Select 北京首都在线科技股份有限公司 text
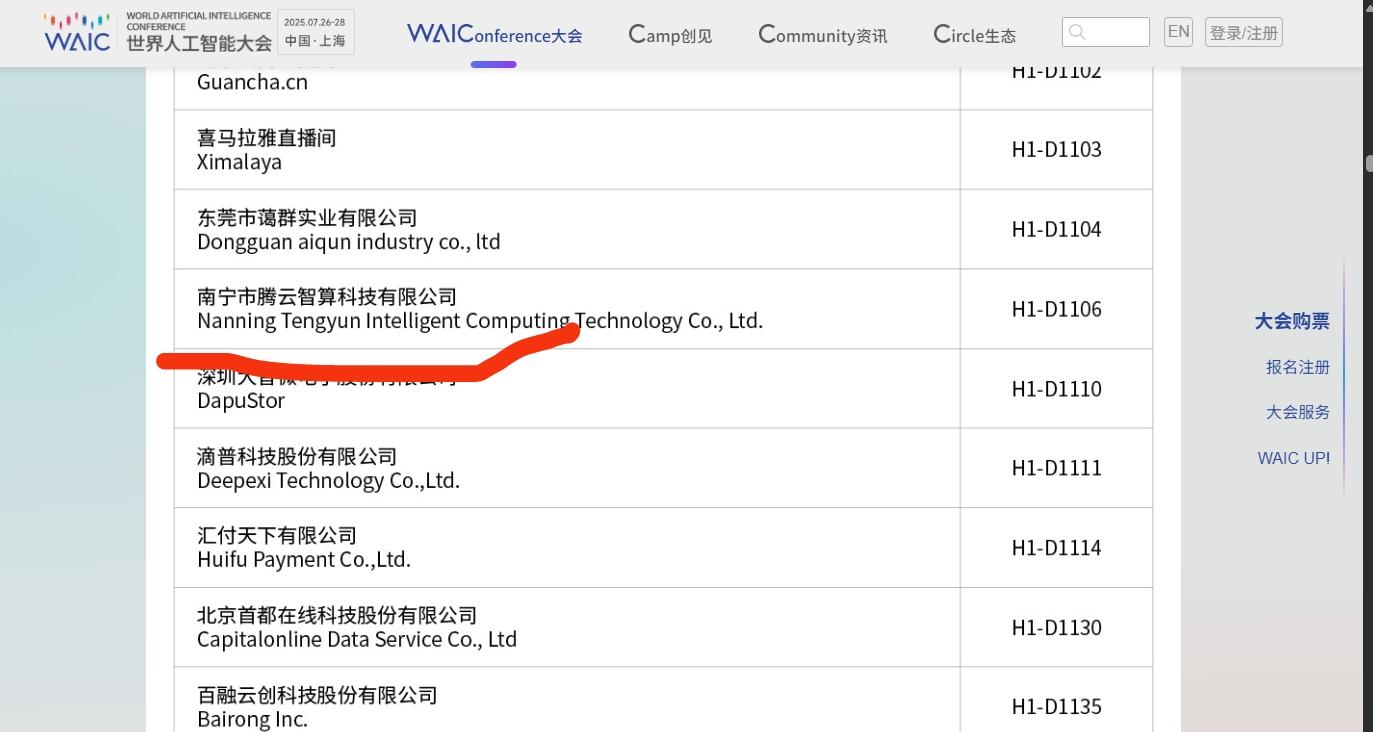 click(337, 615)
